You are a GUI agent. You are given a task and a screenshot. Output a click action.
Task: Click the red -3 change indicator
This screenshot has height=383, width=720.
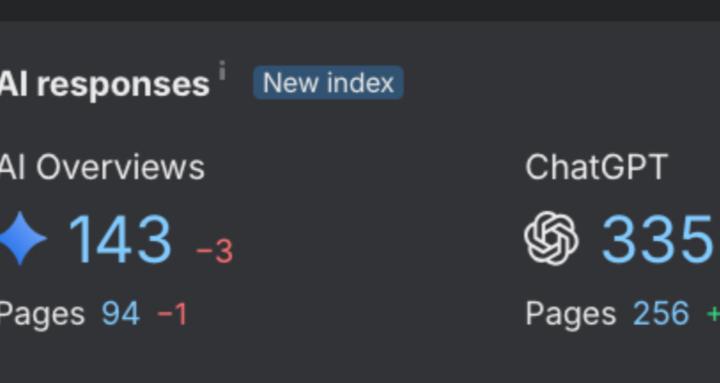(214, 251)
